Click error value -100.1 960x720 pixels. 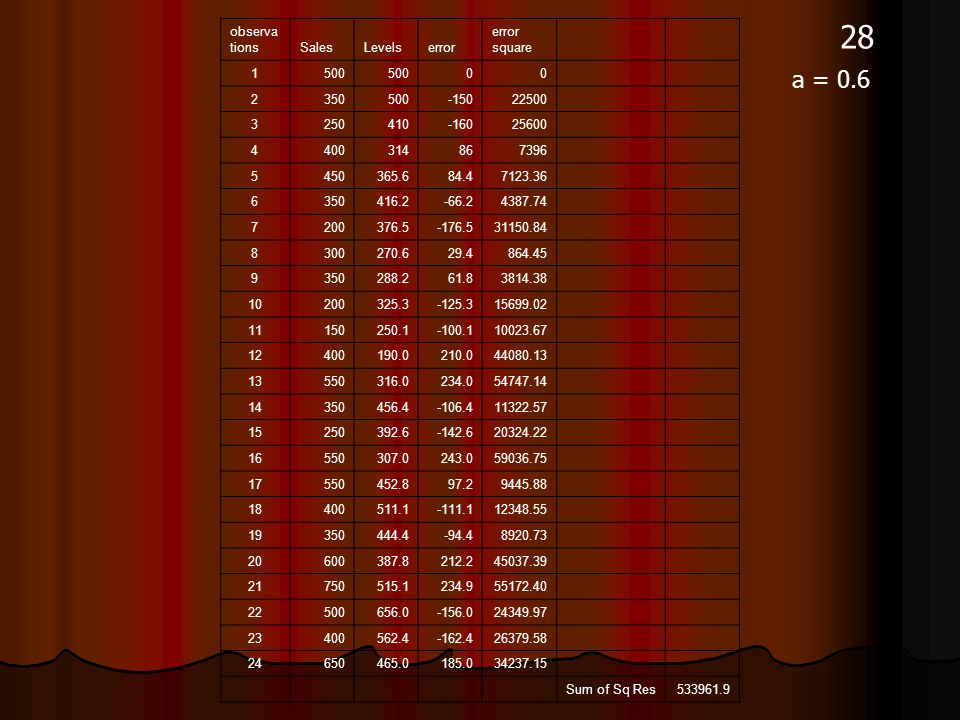455,331
